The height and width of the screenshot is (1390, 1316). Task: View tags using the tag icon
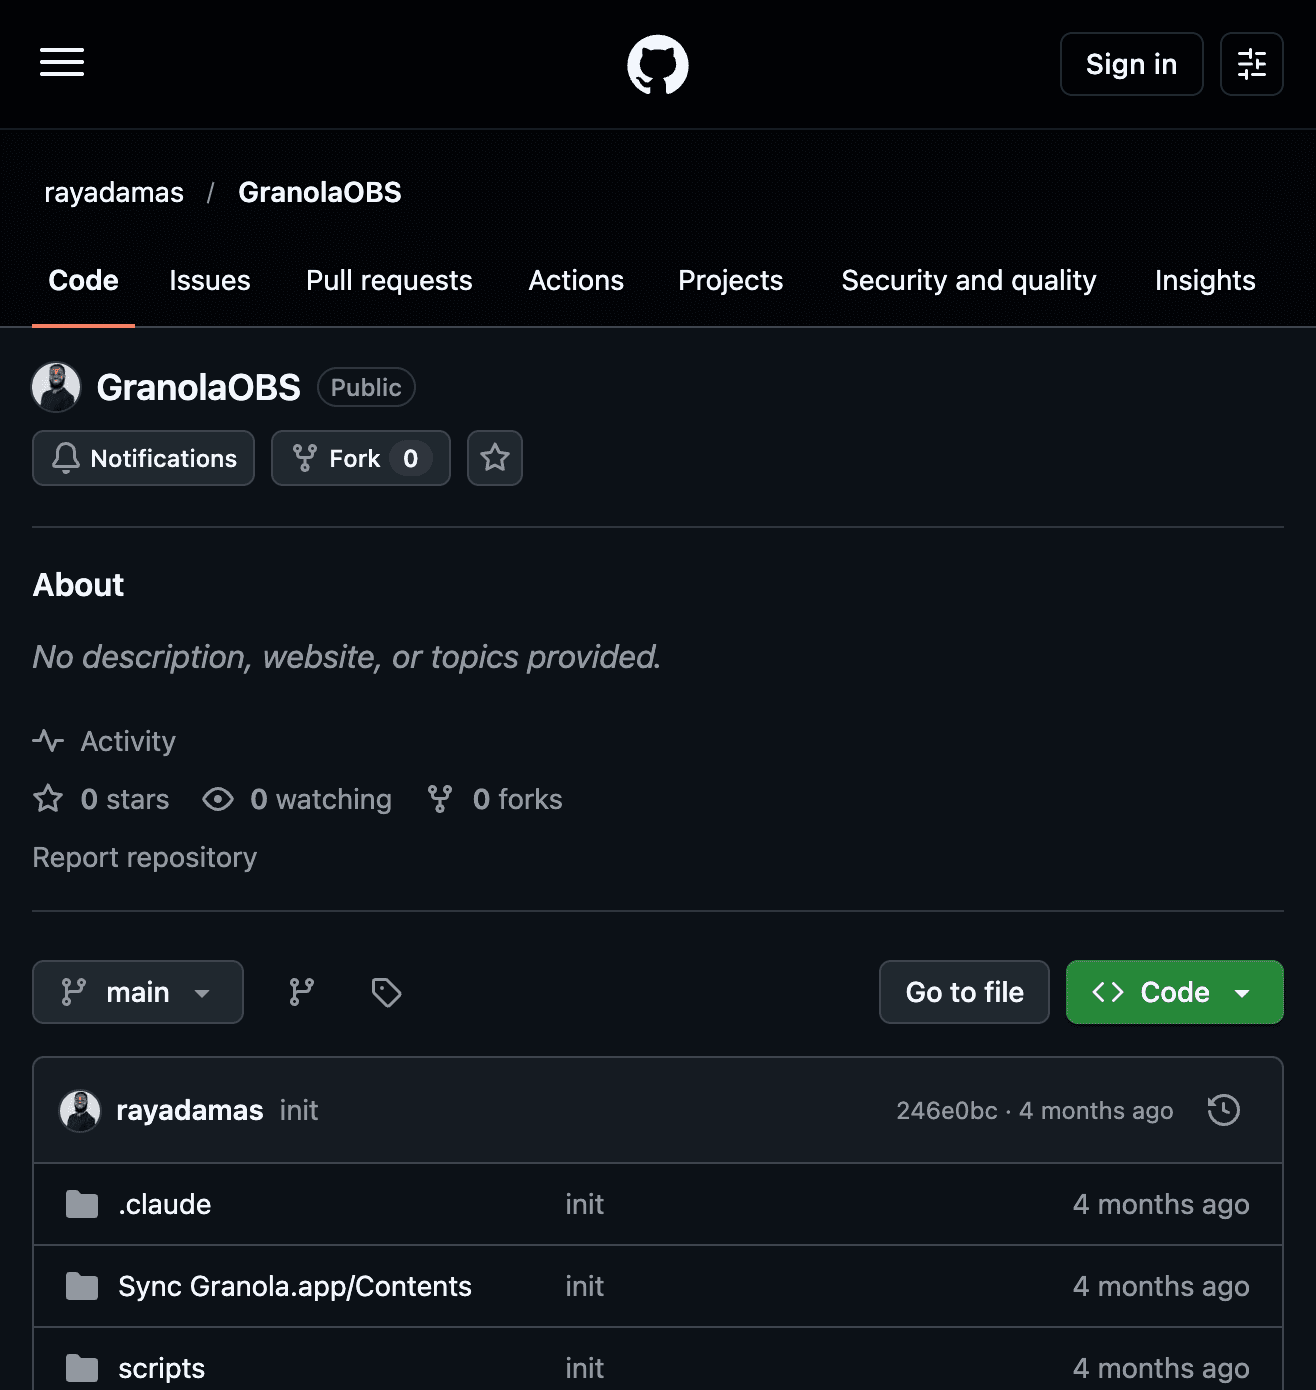(386, 992)
